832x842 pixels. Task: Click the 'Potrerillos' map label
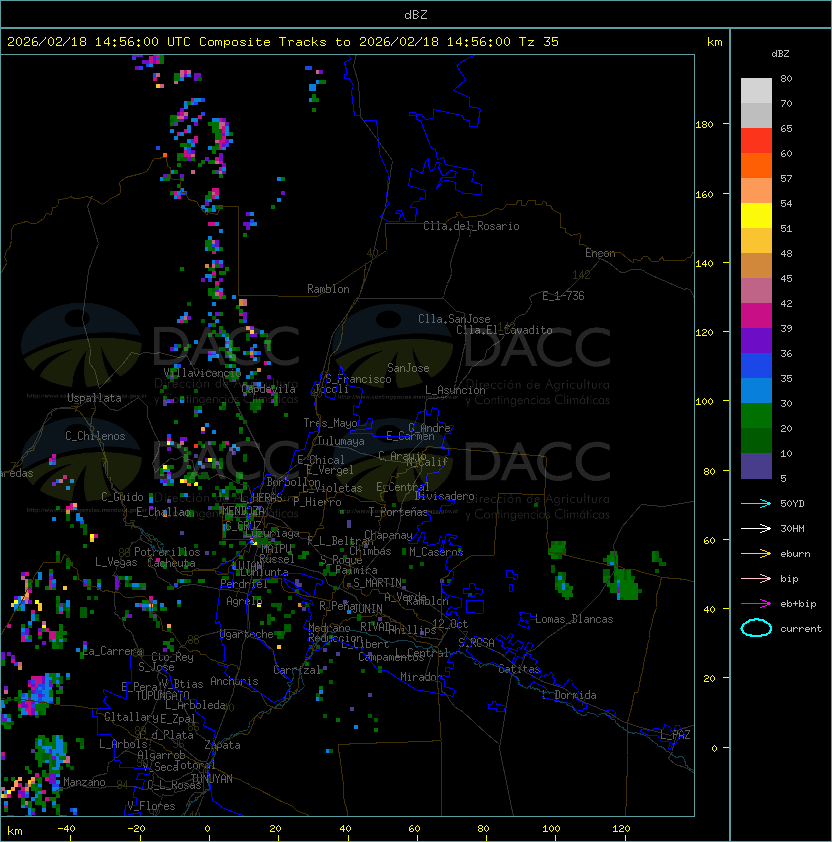tap(167, 552)
